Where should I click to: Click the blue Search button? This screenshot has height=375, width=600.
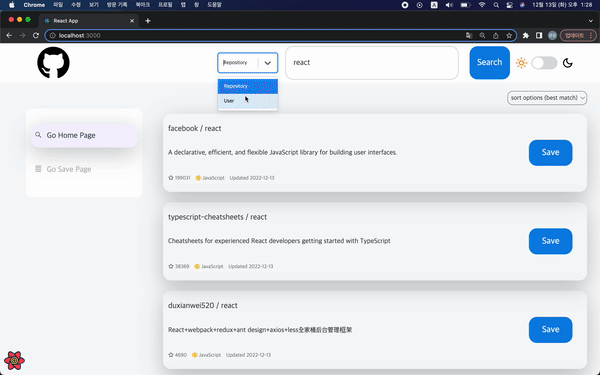pos(489,63)
